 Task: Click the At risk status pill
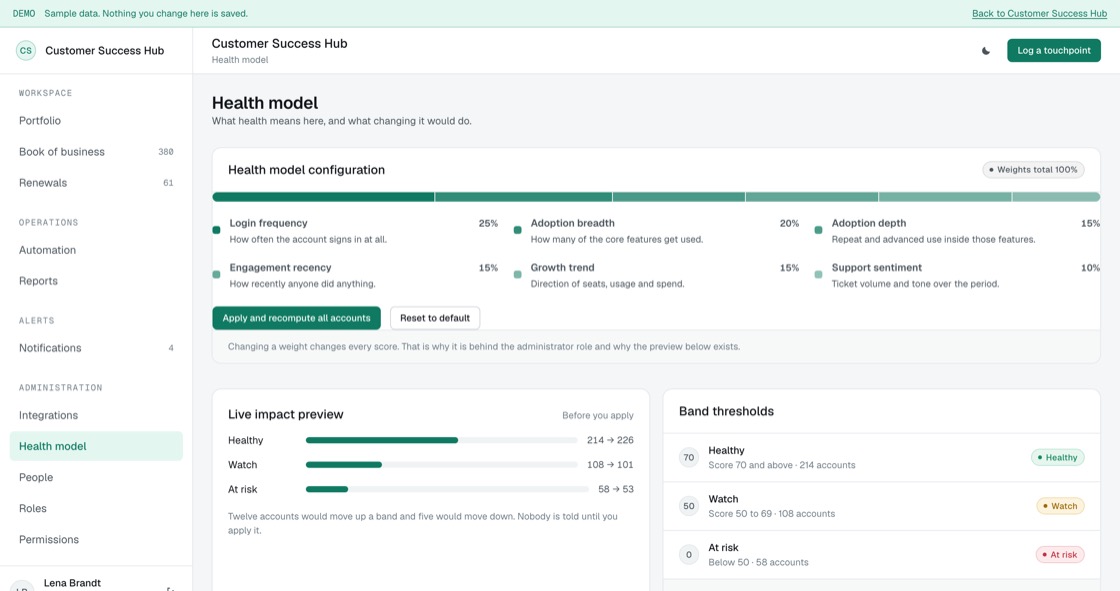coord(1060,555)
